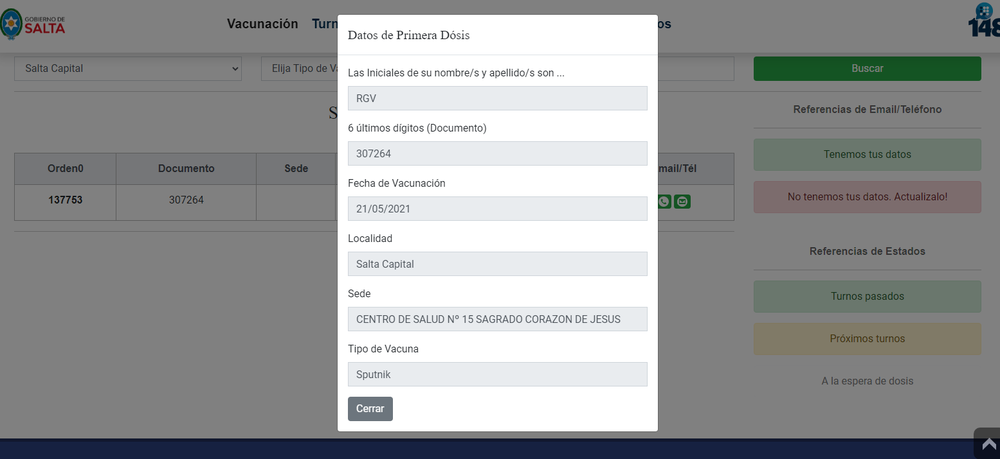Open the Salta Capital locality dropdown
The height and width of the screenshot is (459, 1000).
128,68
